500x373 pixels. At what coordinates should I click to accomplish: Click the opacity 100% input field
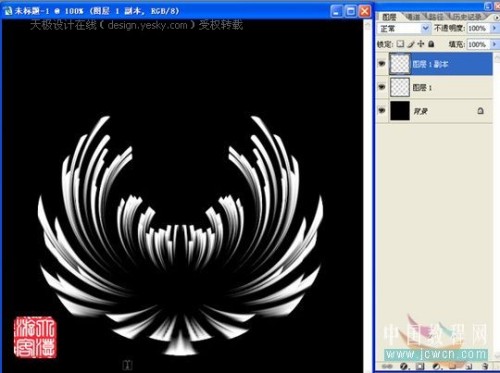(479, 28)
